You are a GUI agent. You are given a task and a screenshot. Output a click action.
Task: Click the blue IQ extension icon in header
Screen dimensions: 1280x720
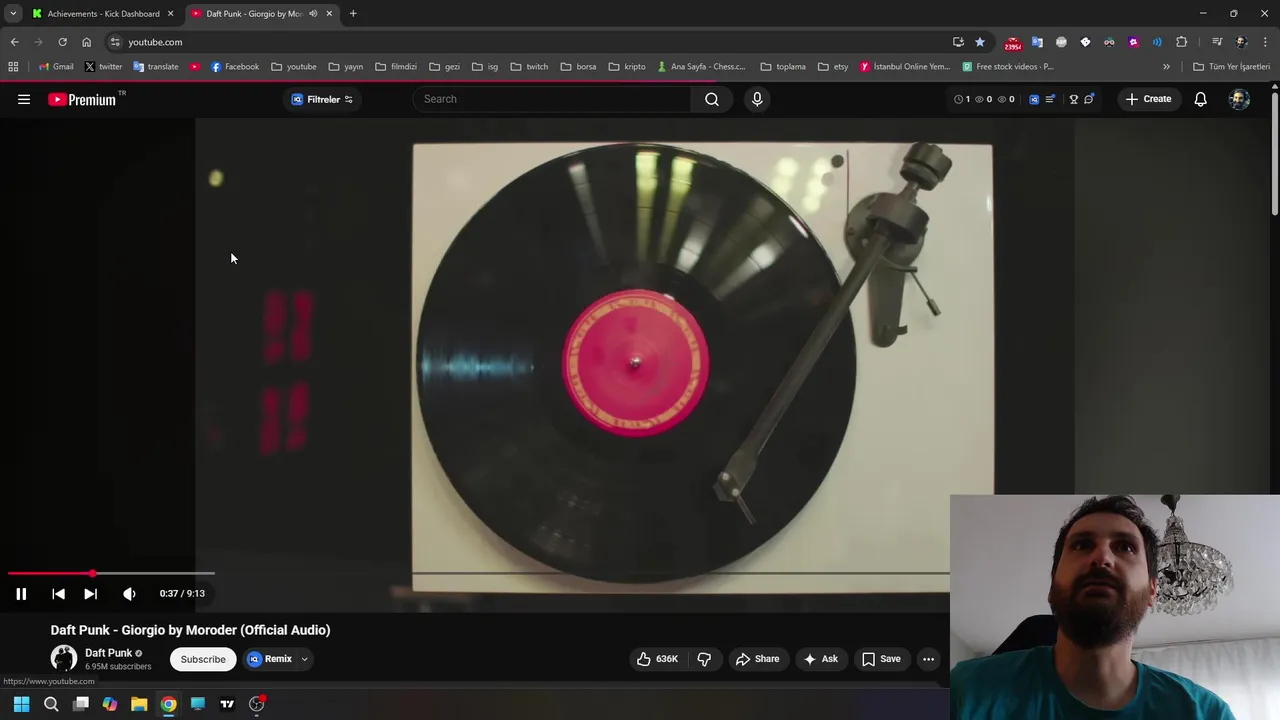pos(1034,99)
